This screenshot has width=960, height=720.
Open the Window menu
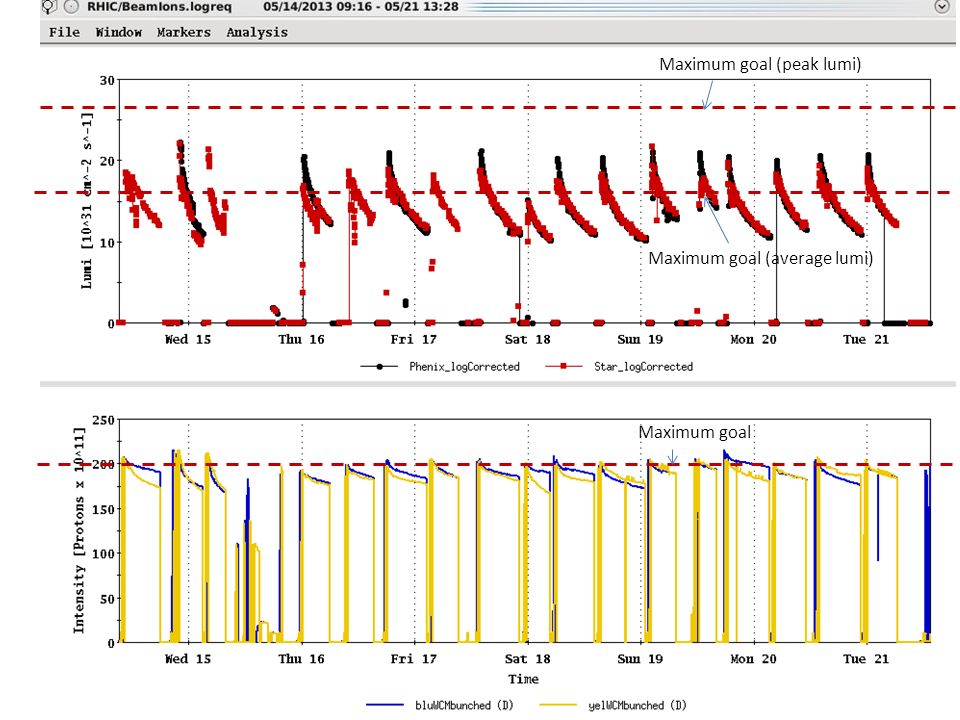coord(119,32)
